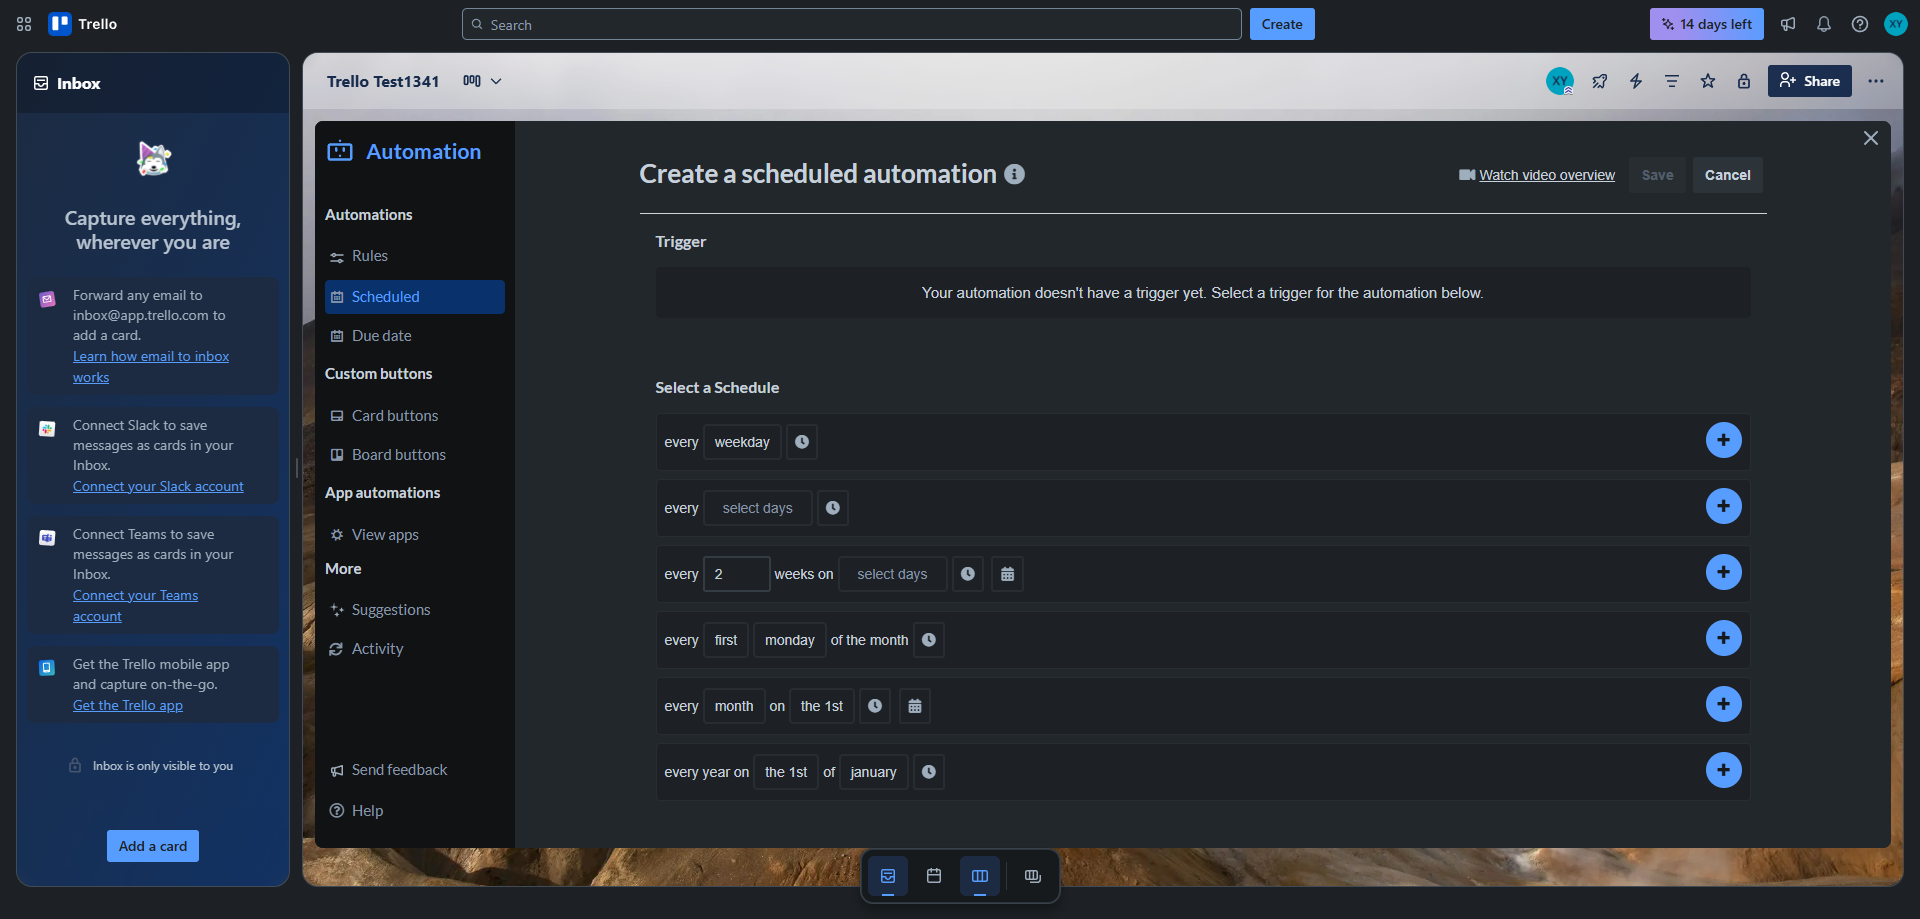Add the every 2 weeks schedule
Image resolution: width=1920 pixels, height=919 pixels.
1723,572
